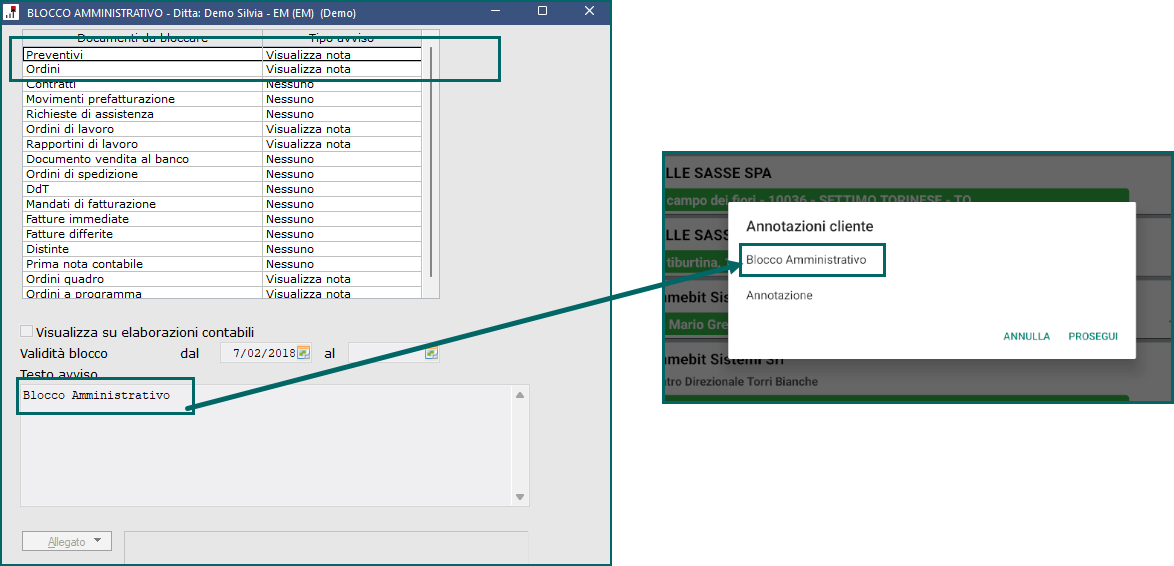Maximize the Blocco Amministrativo window
This screenshot has width=1174, height=566.
tap(543, 10)
